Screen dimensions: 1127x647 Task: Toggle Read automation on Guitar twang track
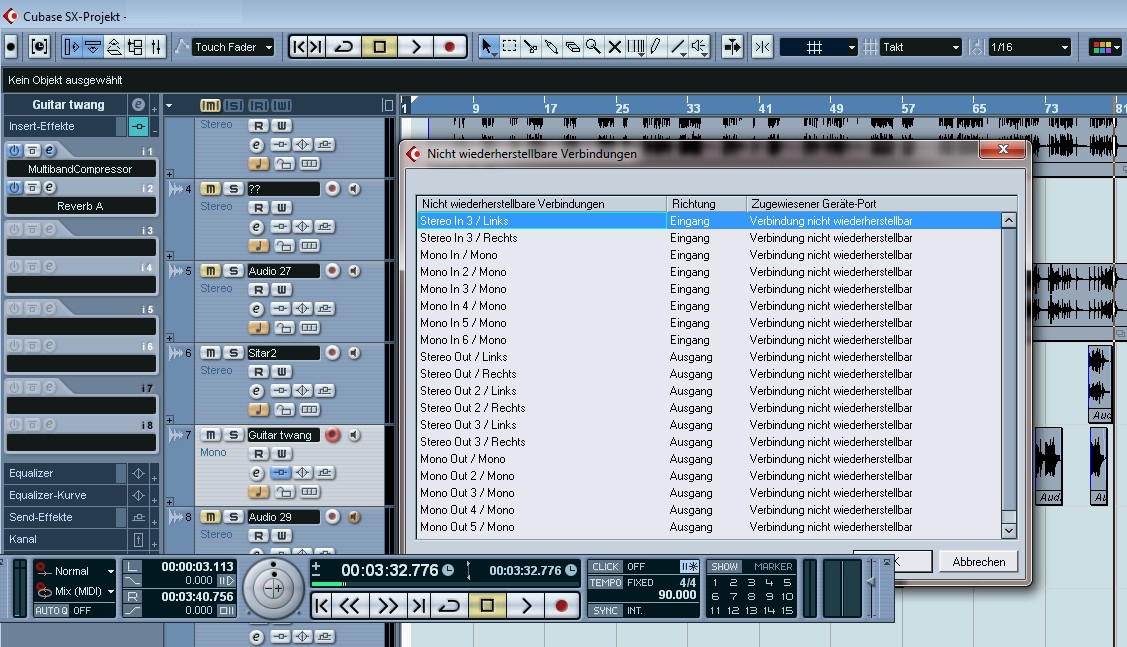point(259,454)
